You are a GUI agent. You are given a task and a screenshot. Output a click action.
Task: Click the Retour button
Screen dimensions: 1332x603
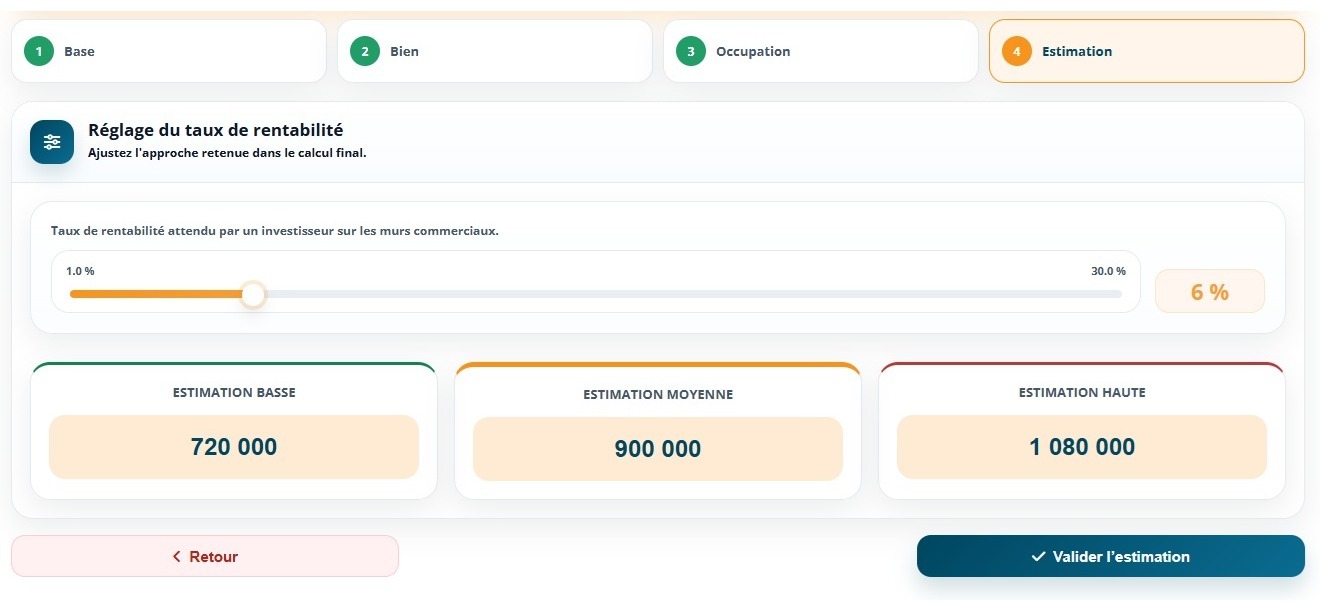(x=205, y=556)
